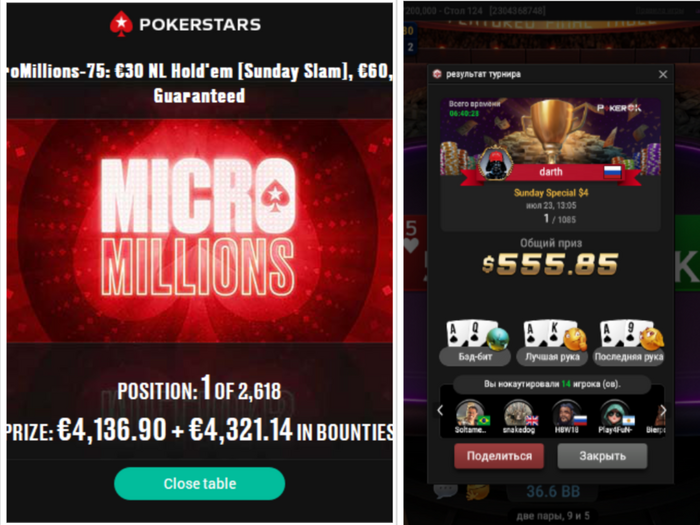Screen dimensions: 700x525
Task: Click darth's player avatar
Action: point(496,163)
